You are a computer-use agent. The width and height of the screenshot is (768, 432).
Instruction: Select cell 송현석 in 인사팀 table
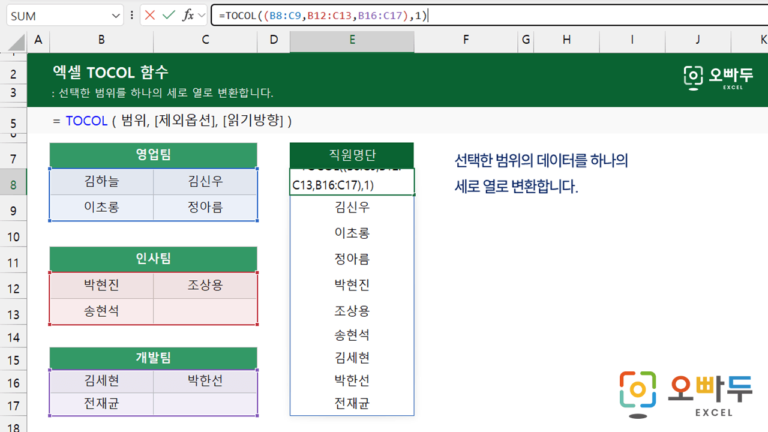[101, 311]
